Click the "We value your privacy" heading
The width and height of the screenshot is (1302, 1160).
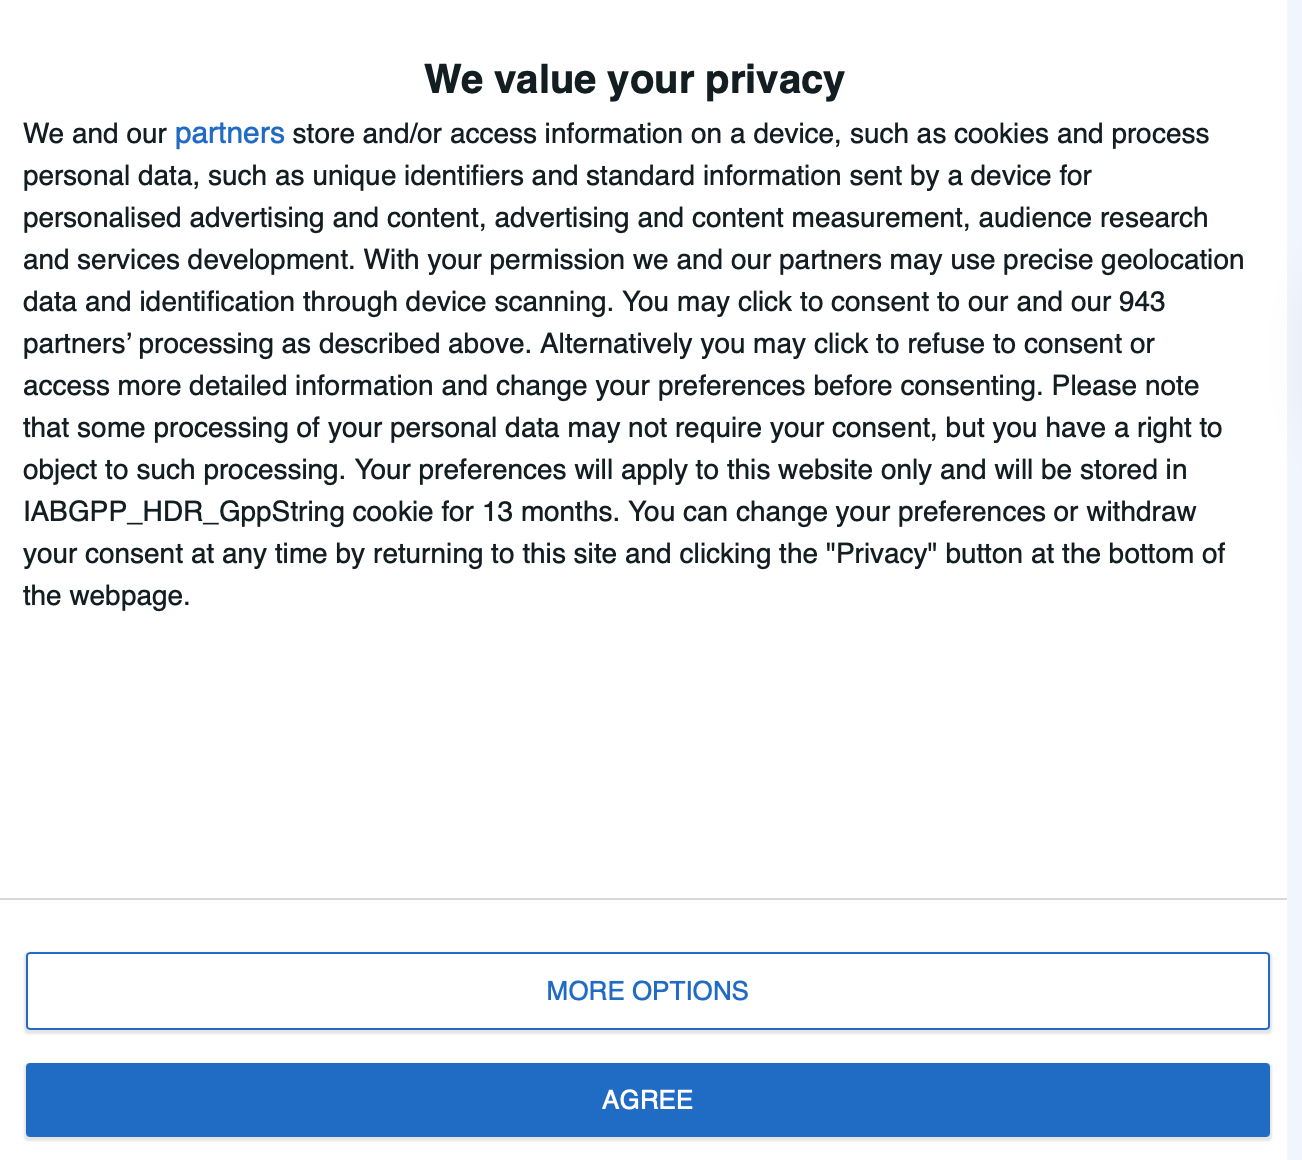[634, 79]
